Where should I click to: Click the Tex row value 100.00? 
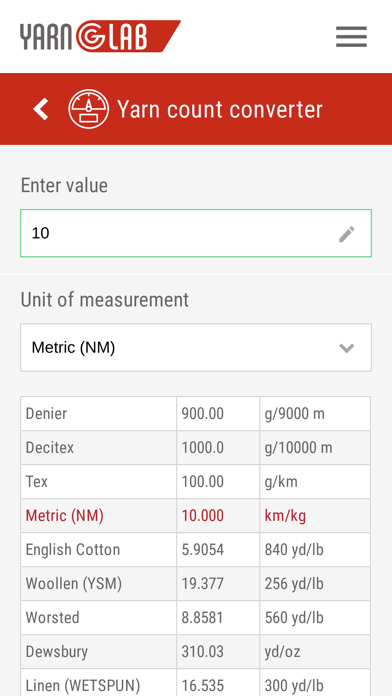click(202, 482)
